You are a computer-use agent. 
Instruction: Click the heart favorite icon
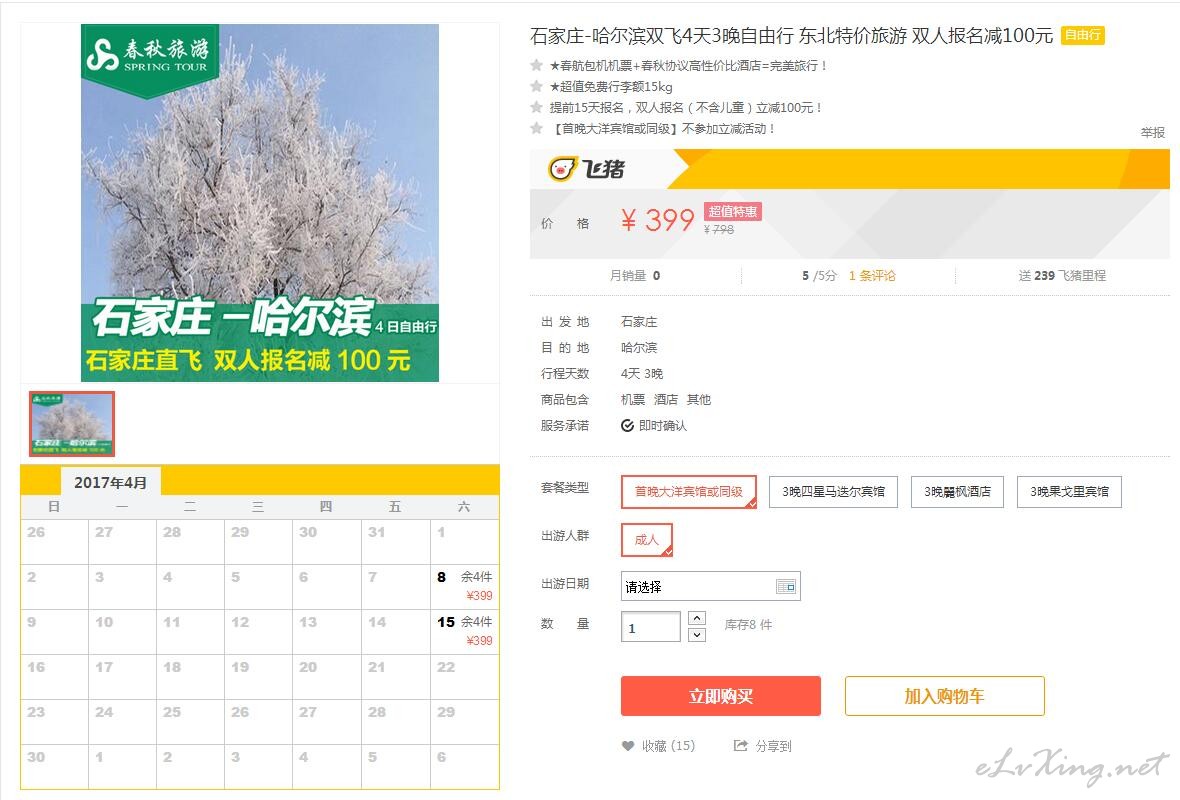(x=628, y=746)
